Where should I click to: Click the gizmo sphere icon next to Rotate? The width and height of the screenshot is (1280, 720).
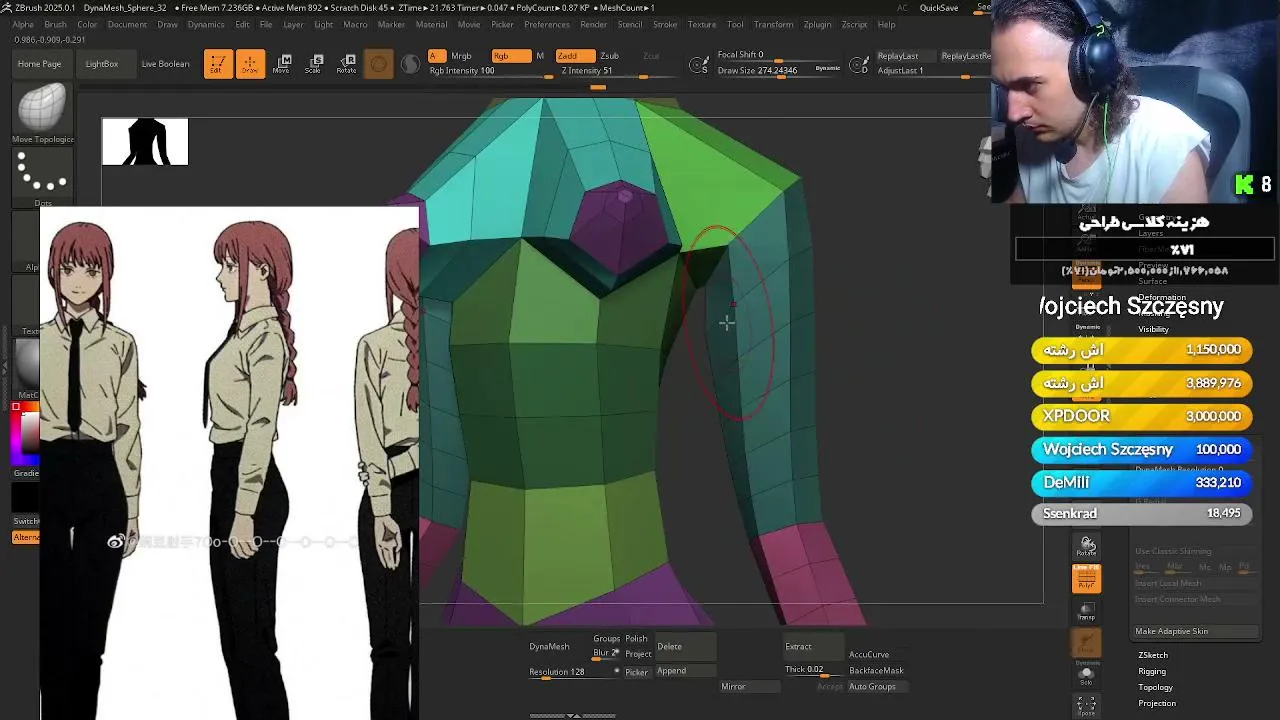coord(378,65)
